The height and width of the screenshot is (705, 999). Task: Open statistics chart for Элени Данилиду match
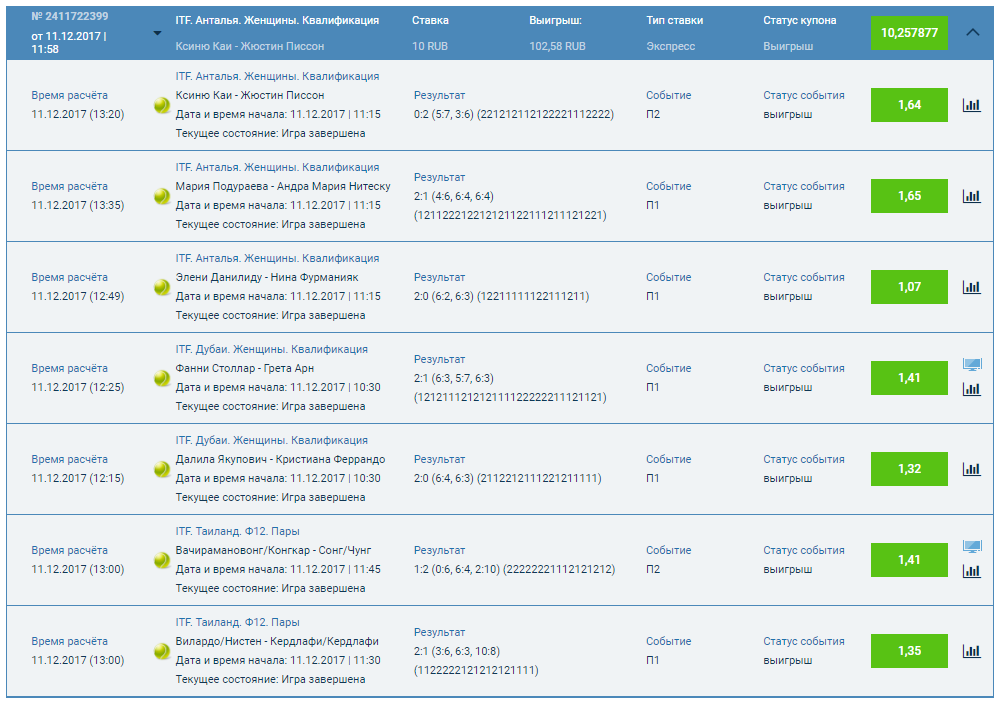972,287
